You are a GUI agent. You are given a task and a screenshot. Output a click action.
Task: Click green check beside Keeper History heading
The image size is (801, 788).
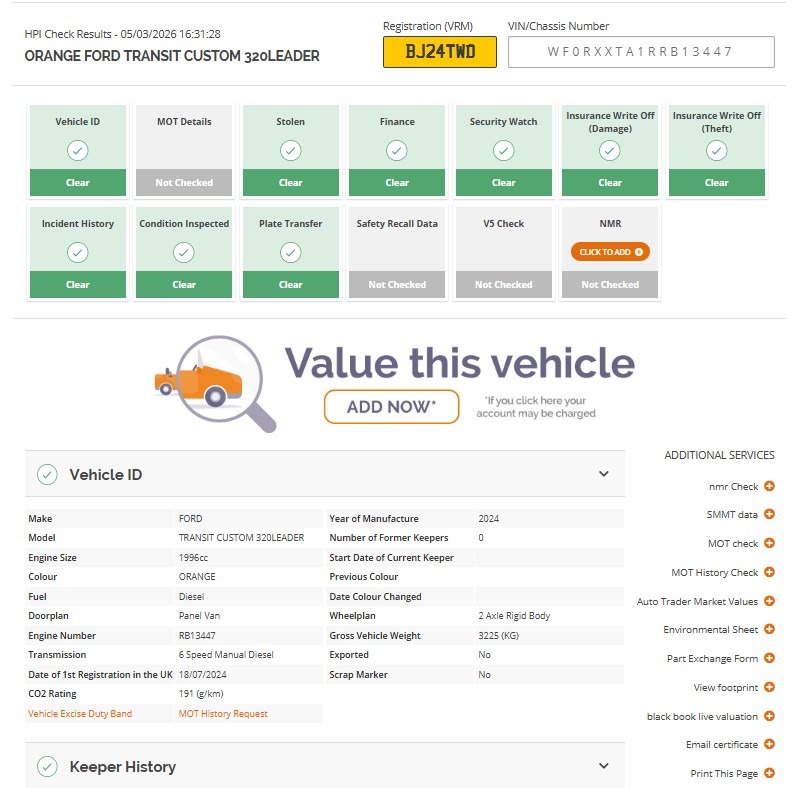pyautogui.click(x=46, y=765)
